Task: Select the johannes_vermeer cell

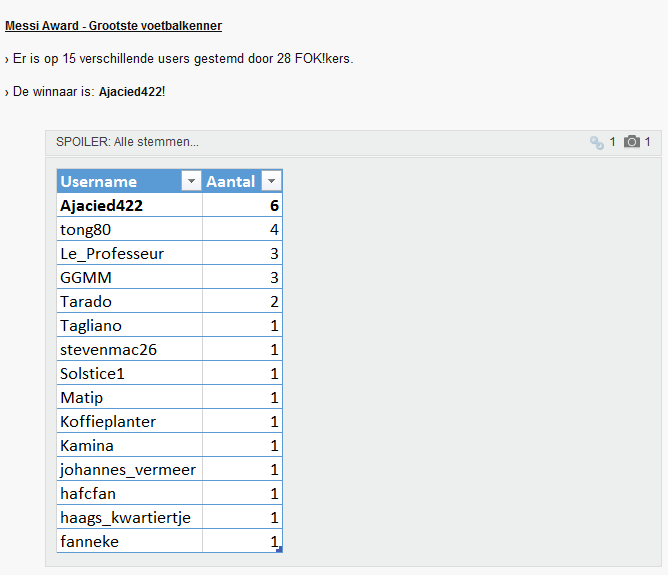Action: point(130,469)
